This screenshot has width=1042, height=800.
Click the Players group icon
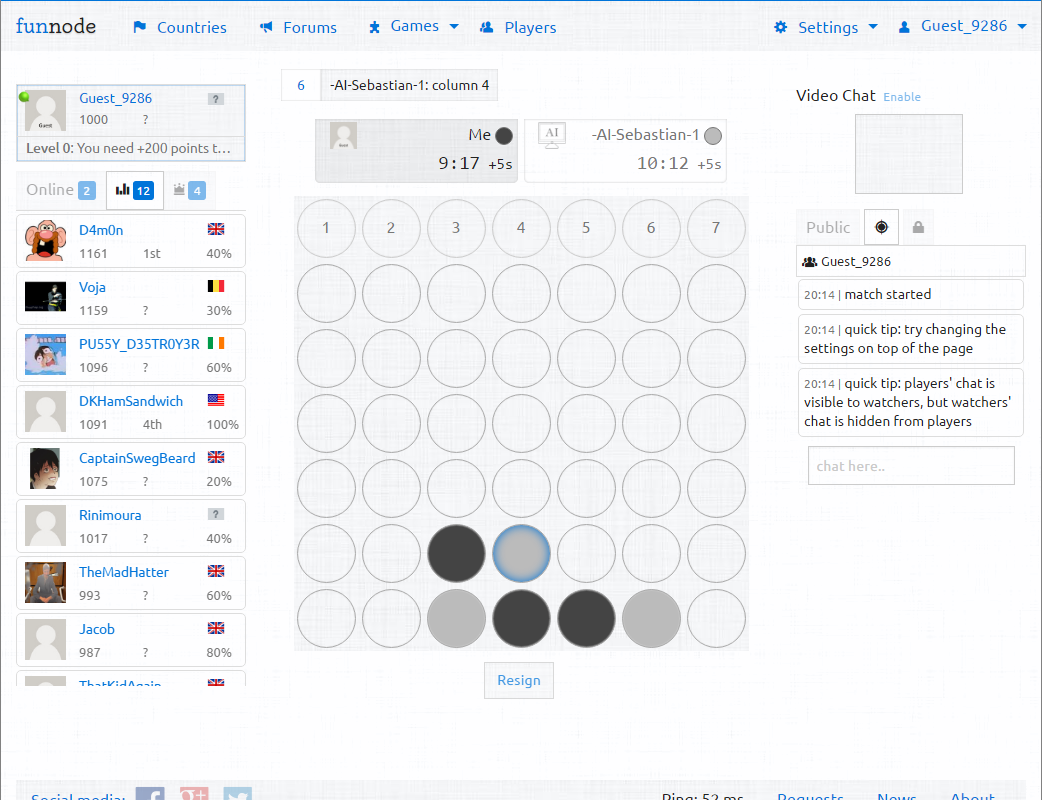coord(486,27)
